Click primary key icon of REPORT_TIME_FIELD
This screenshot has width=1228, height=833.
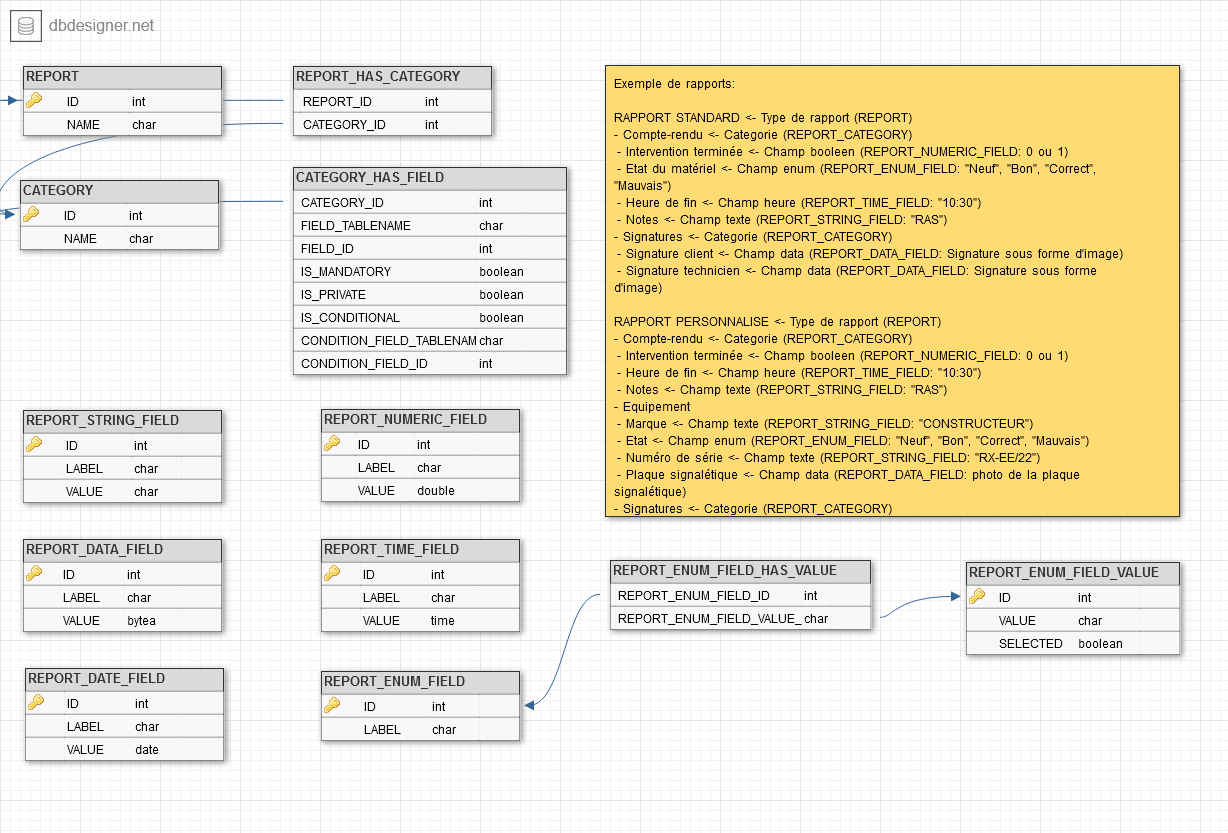[x=332, y=574]
